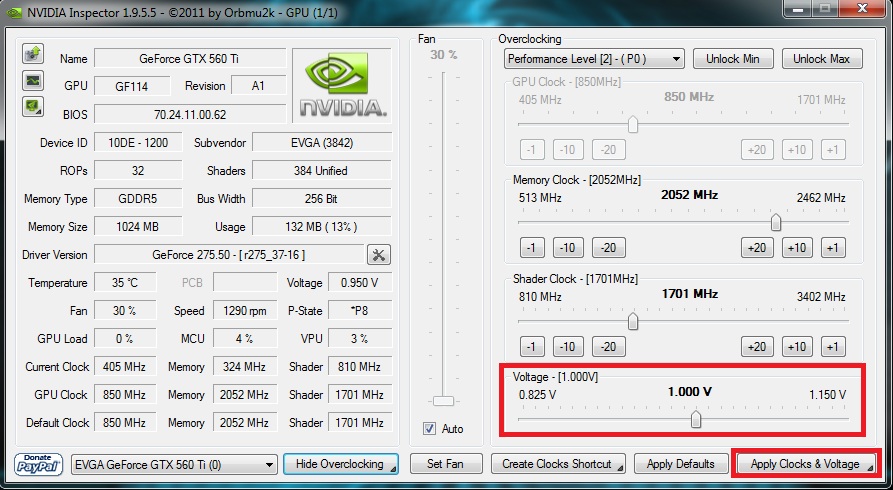The height and width of the screenshot is (490, 893).
Task: Increase Memory Clock by 10 MHz
Action: click(x=797, y=248)
